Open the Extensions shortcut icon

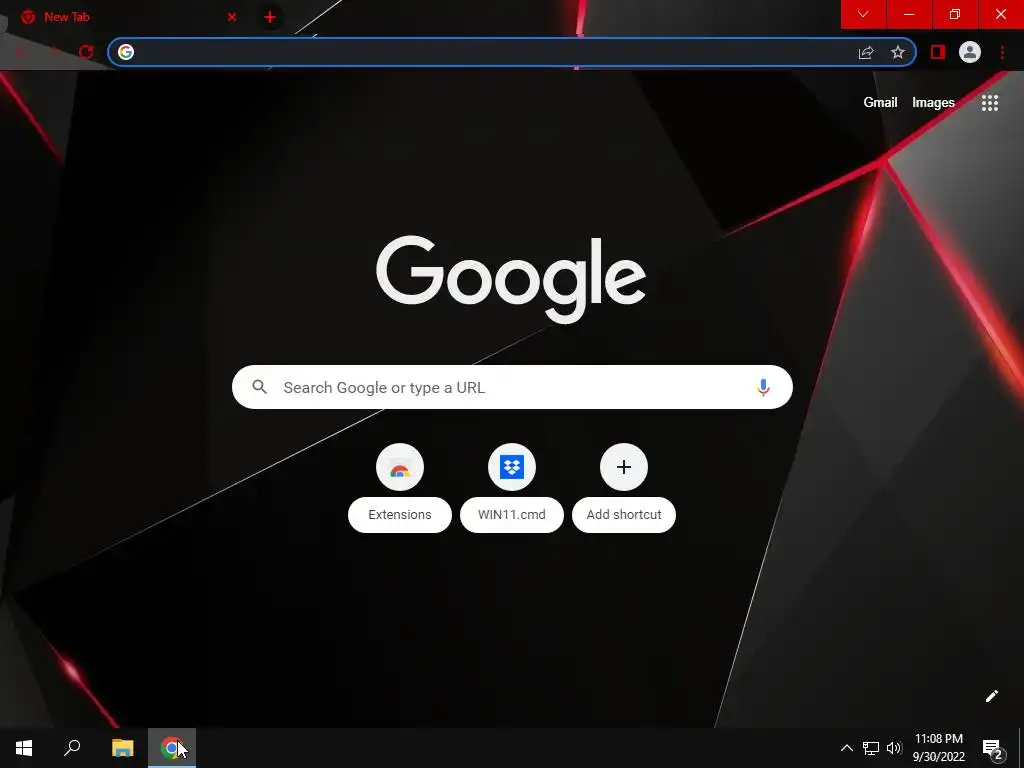click(400, 467)
